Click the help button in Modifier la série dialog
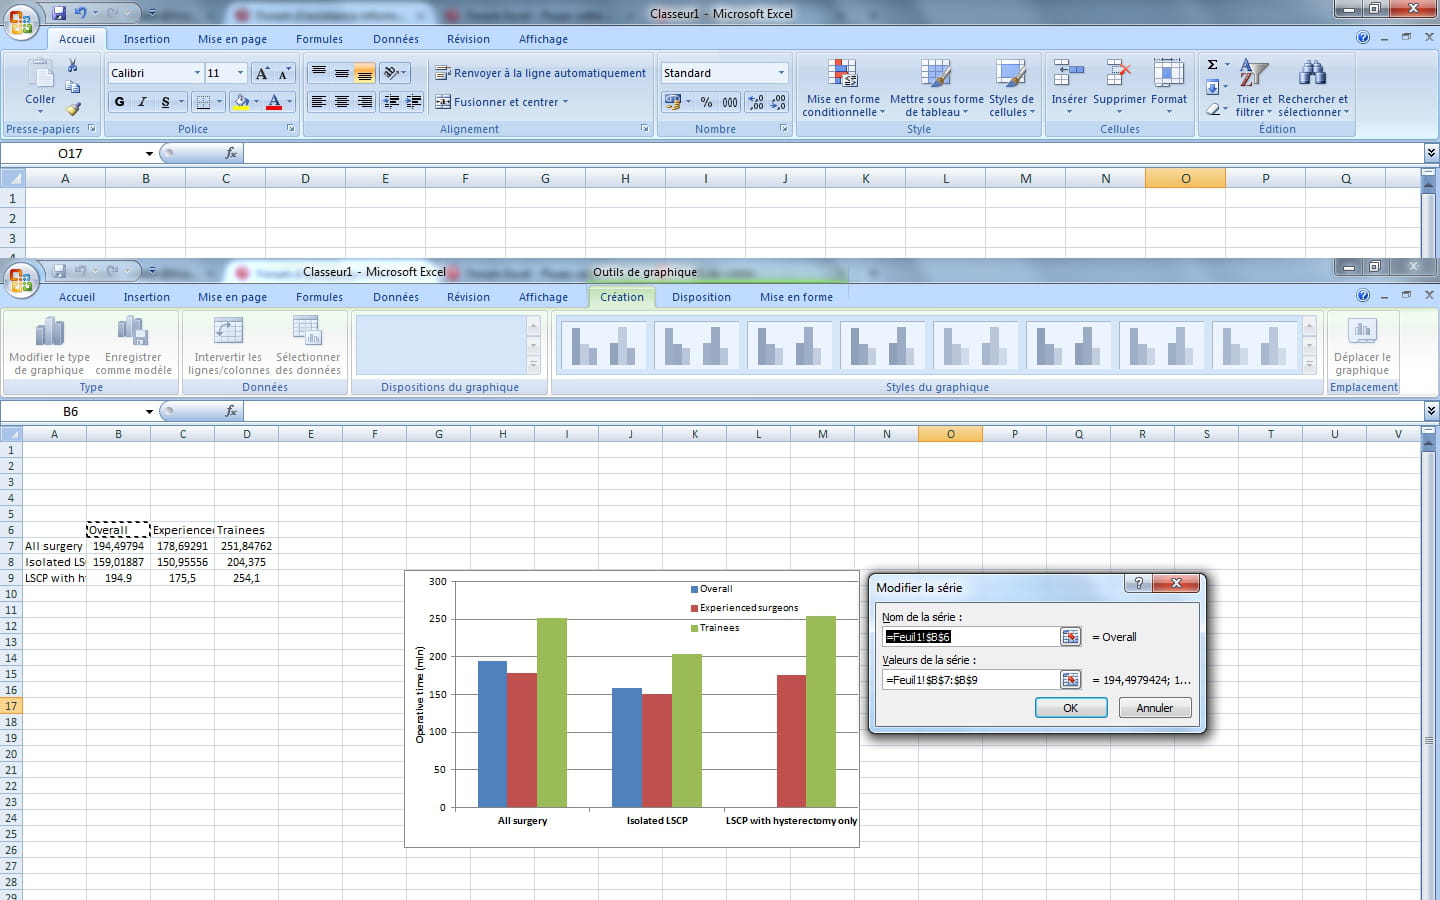The height and width of the screenshot is (900, 1440). (x=1138, y=583)
